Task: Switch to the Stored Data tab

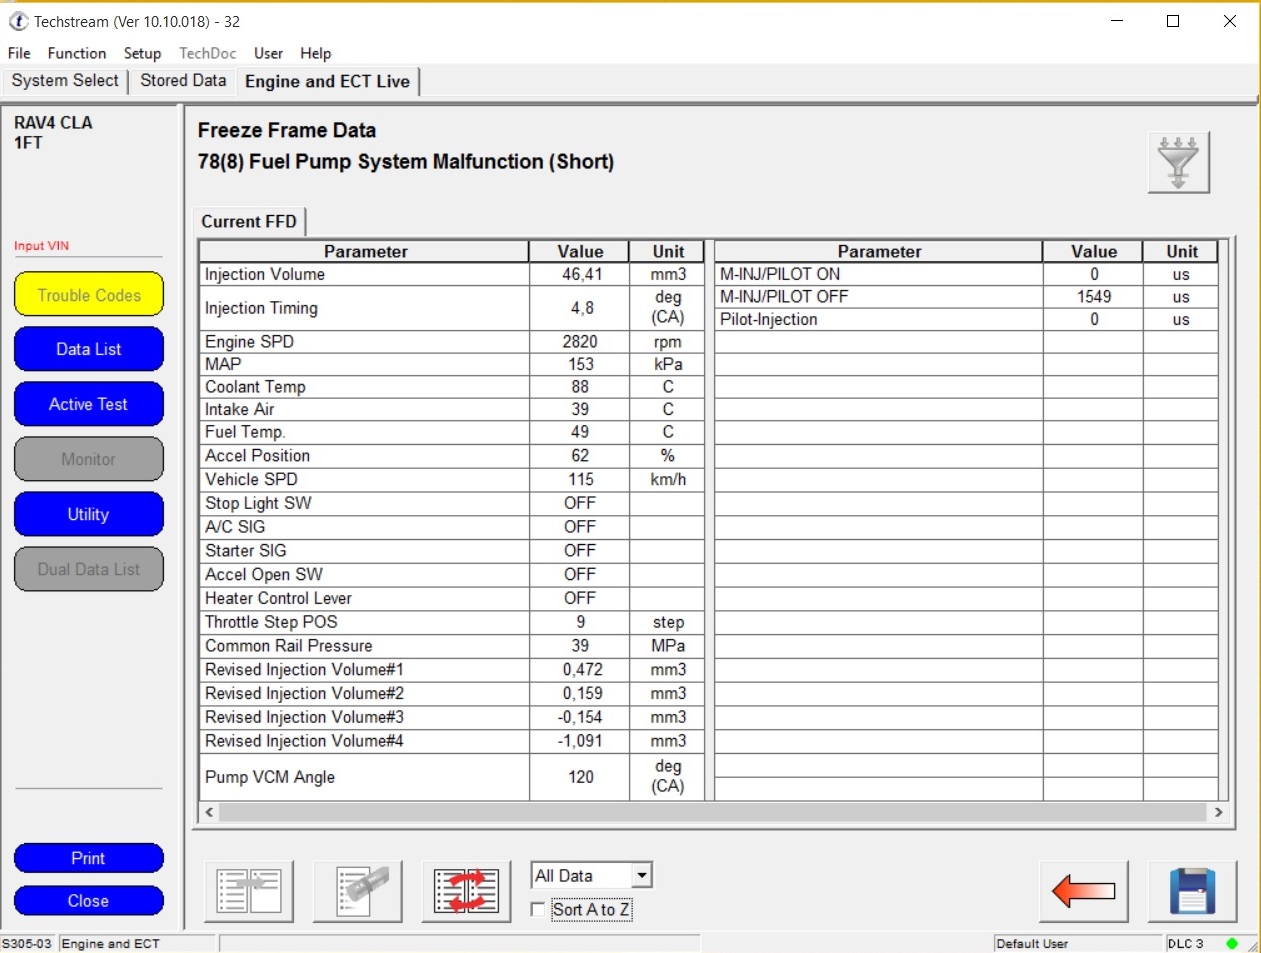Action: pos(183,81)
